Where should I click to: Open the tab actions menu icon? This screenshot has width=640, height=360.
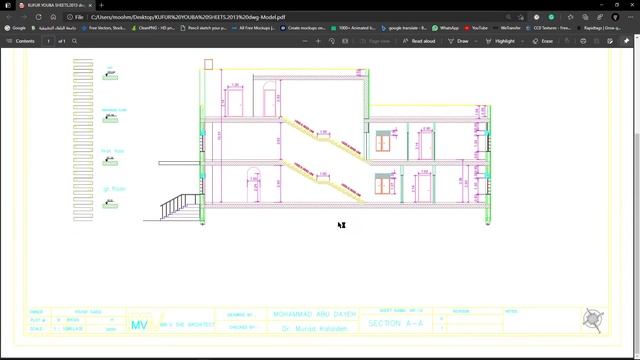tap(8, 5)
